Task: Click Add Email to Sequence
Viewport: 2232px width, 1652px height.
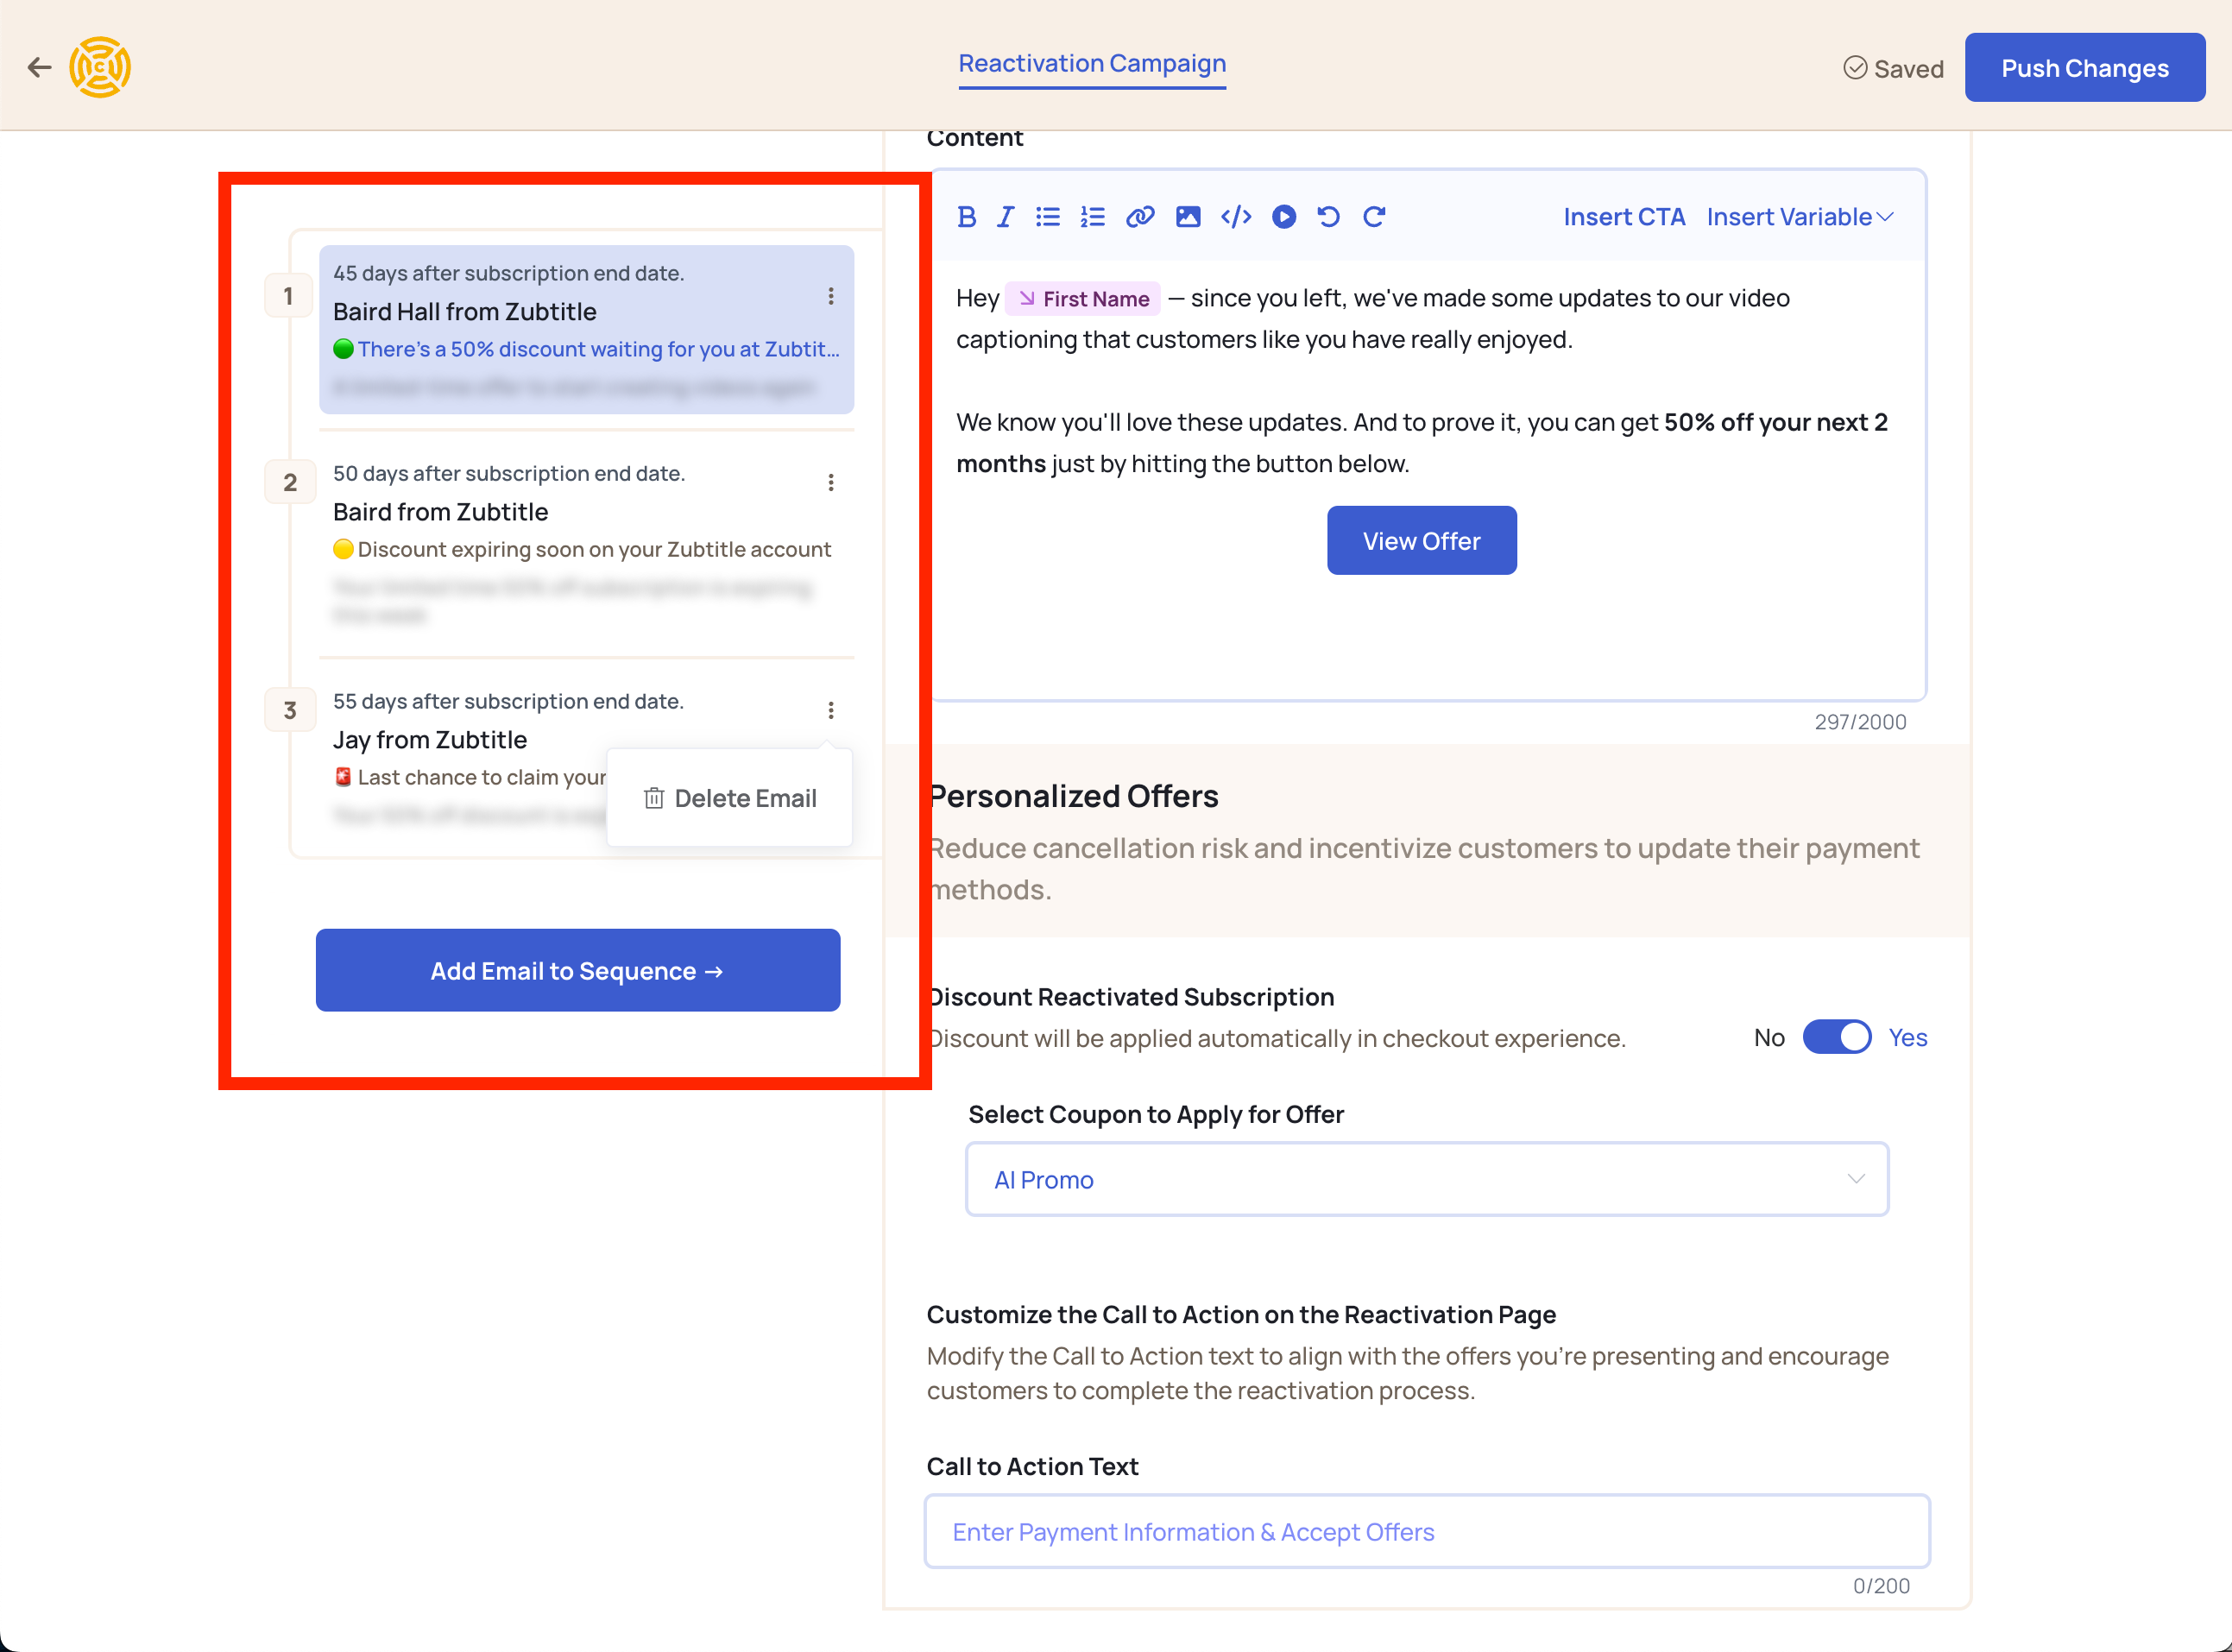Action: pyautogui.click(x=577, y=970)
